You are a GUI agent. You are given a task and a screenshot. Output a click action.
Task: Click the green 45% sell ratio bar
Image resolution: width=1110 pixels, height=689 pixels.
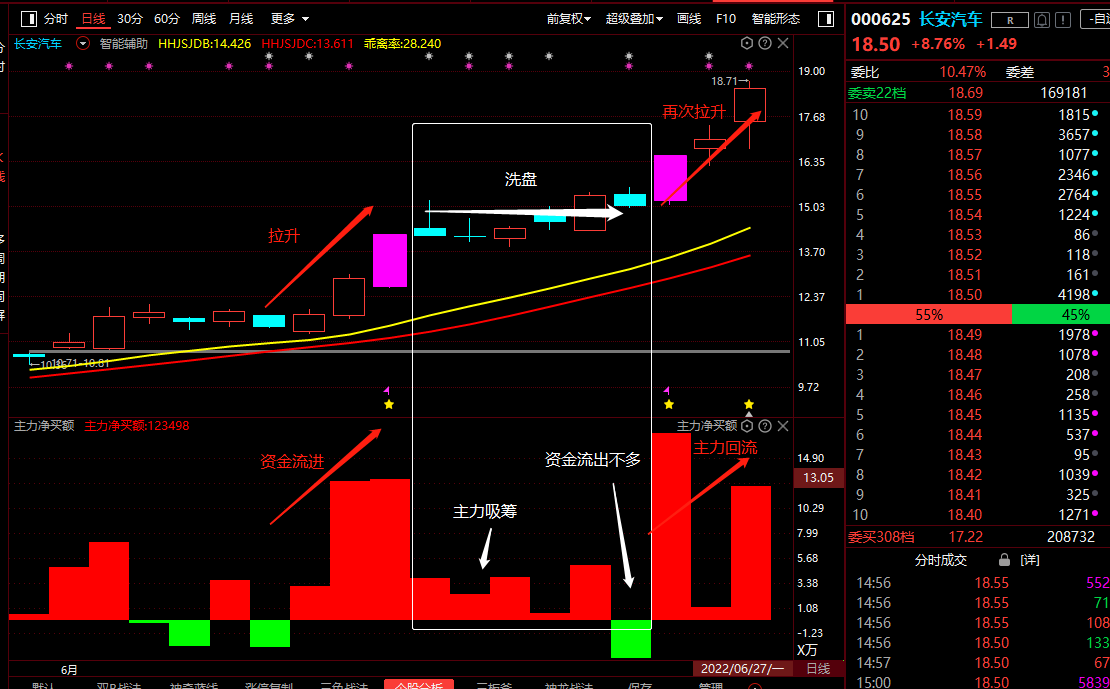pyautogui.click(x=1060, y=314)
